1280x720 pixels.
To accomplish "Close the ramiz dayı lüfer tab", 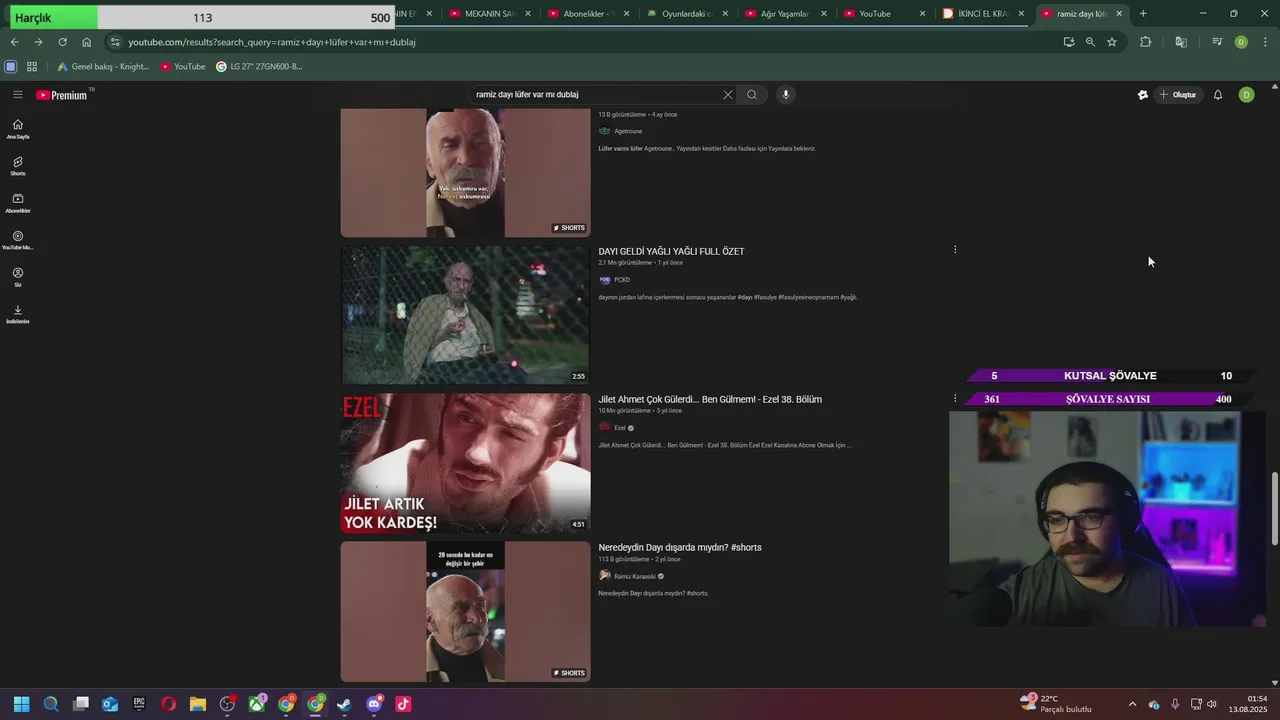I will pos(1119,14).
